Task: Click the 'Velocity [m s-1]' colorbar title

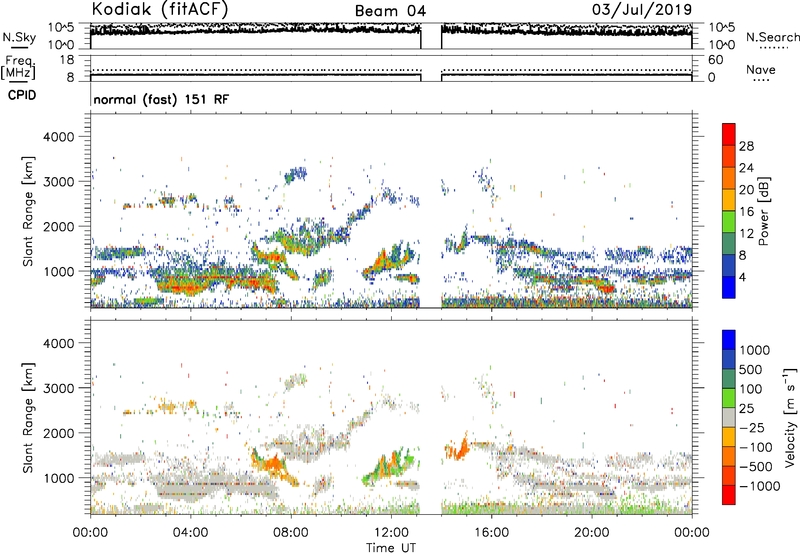Action: [x=790, y=417]
